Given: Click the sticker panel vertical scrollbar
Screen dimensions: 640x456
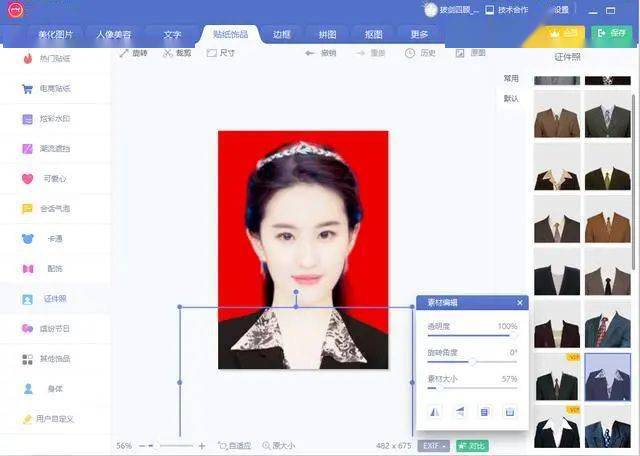Looking at the screenshot, I should pos(633,182).
